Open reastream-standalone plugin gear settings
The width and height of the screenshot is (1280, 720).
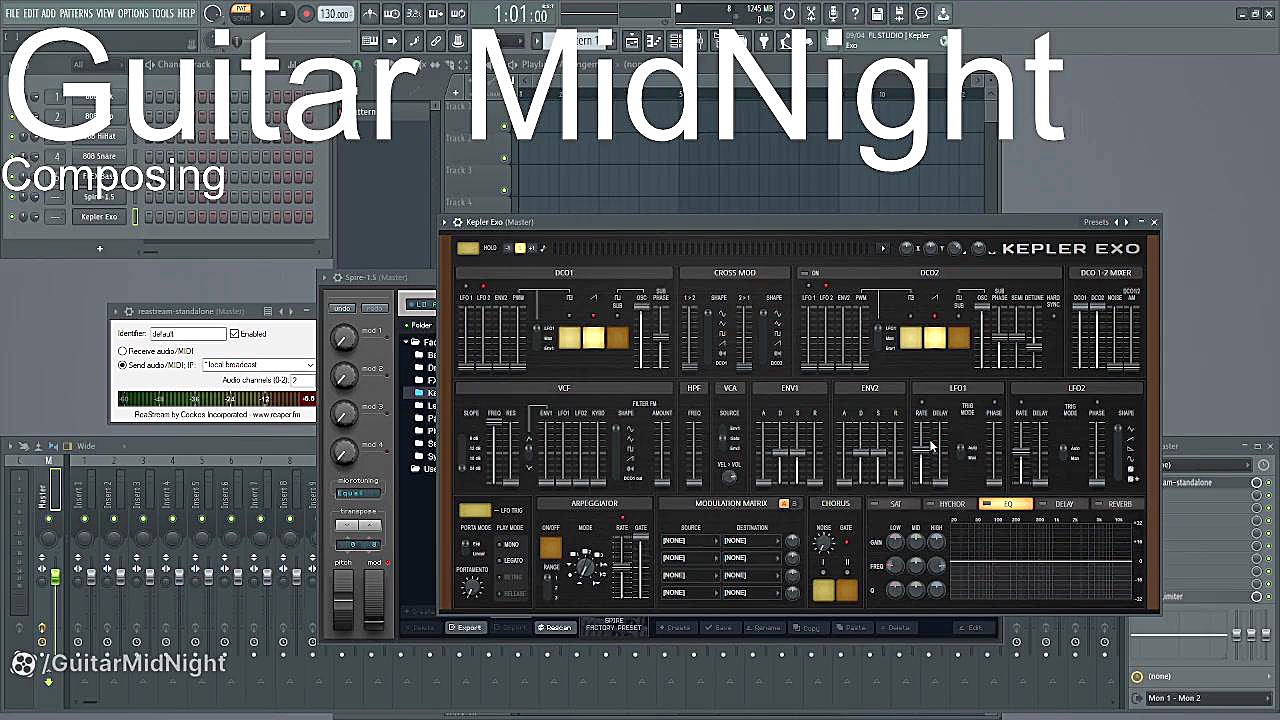point(129,311)
